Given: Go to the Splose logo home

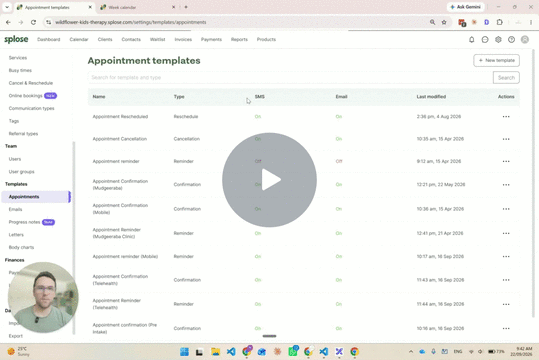Looking at the screenshot, I should pyautogui.click(x=16, y=40).
